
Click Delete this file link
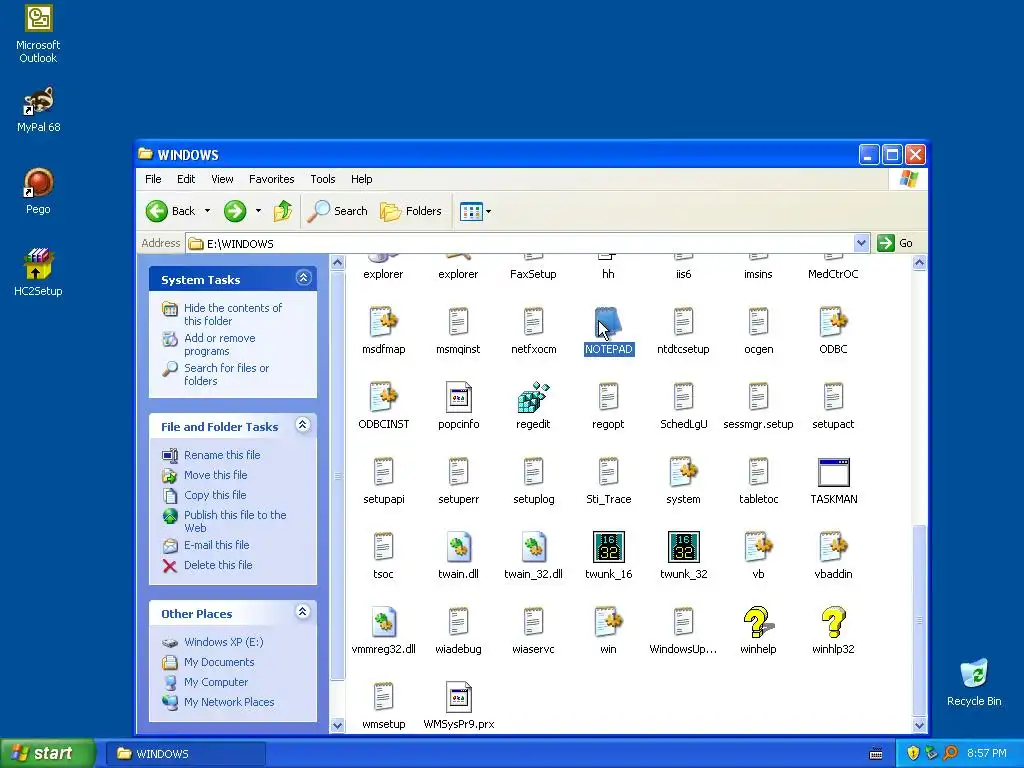click(217, 565)
